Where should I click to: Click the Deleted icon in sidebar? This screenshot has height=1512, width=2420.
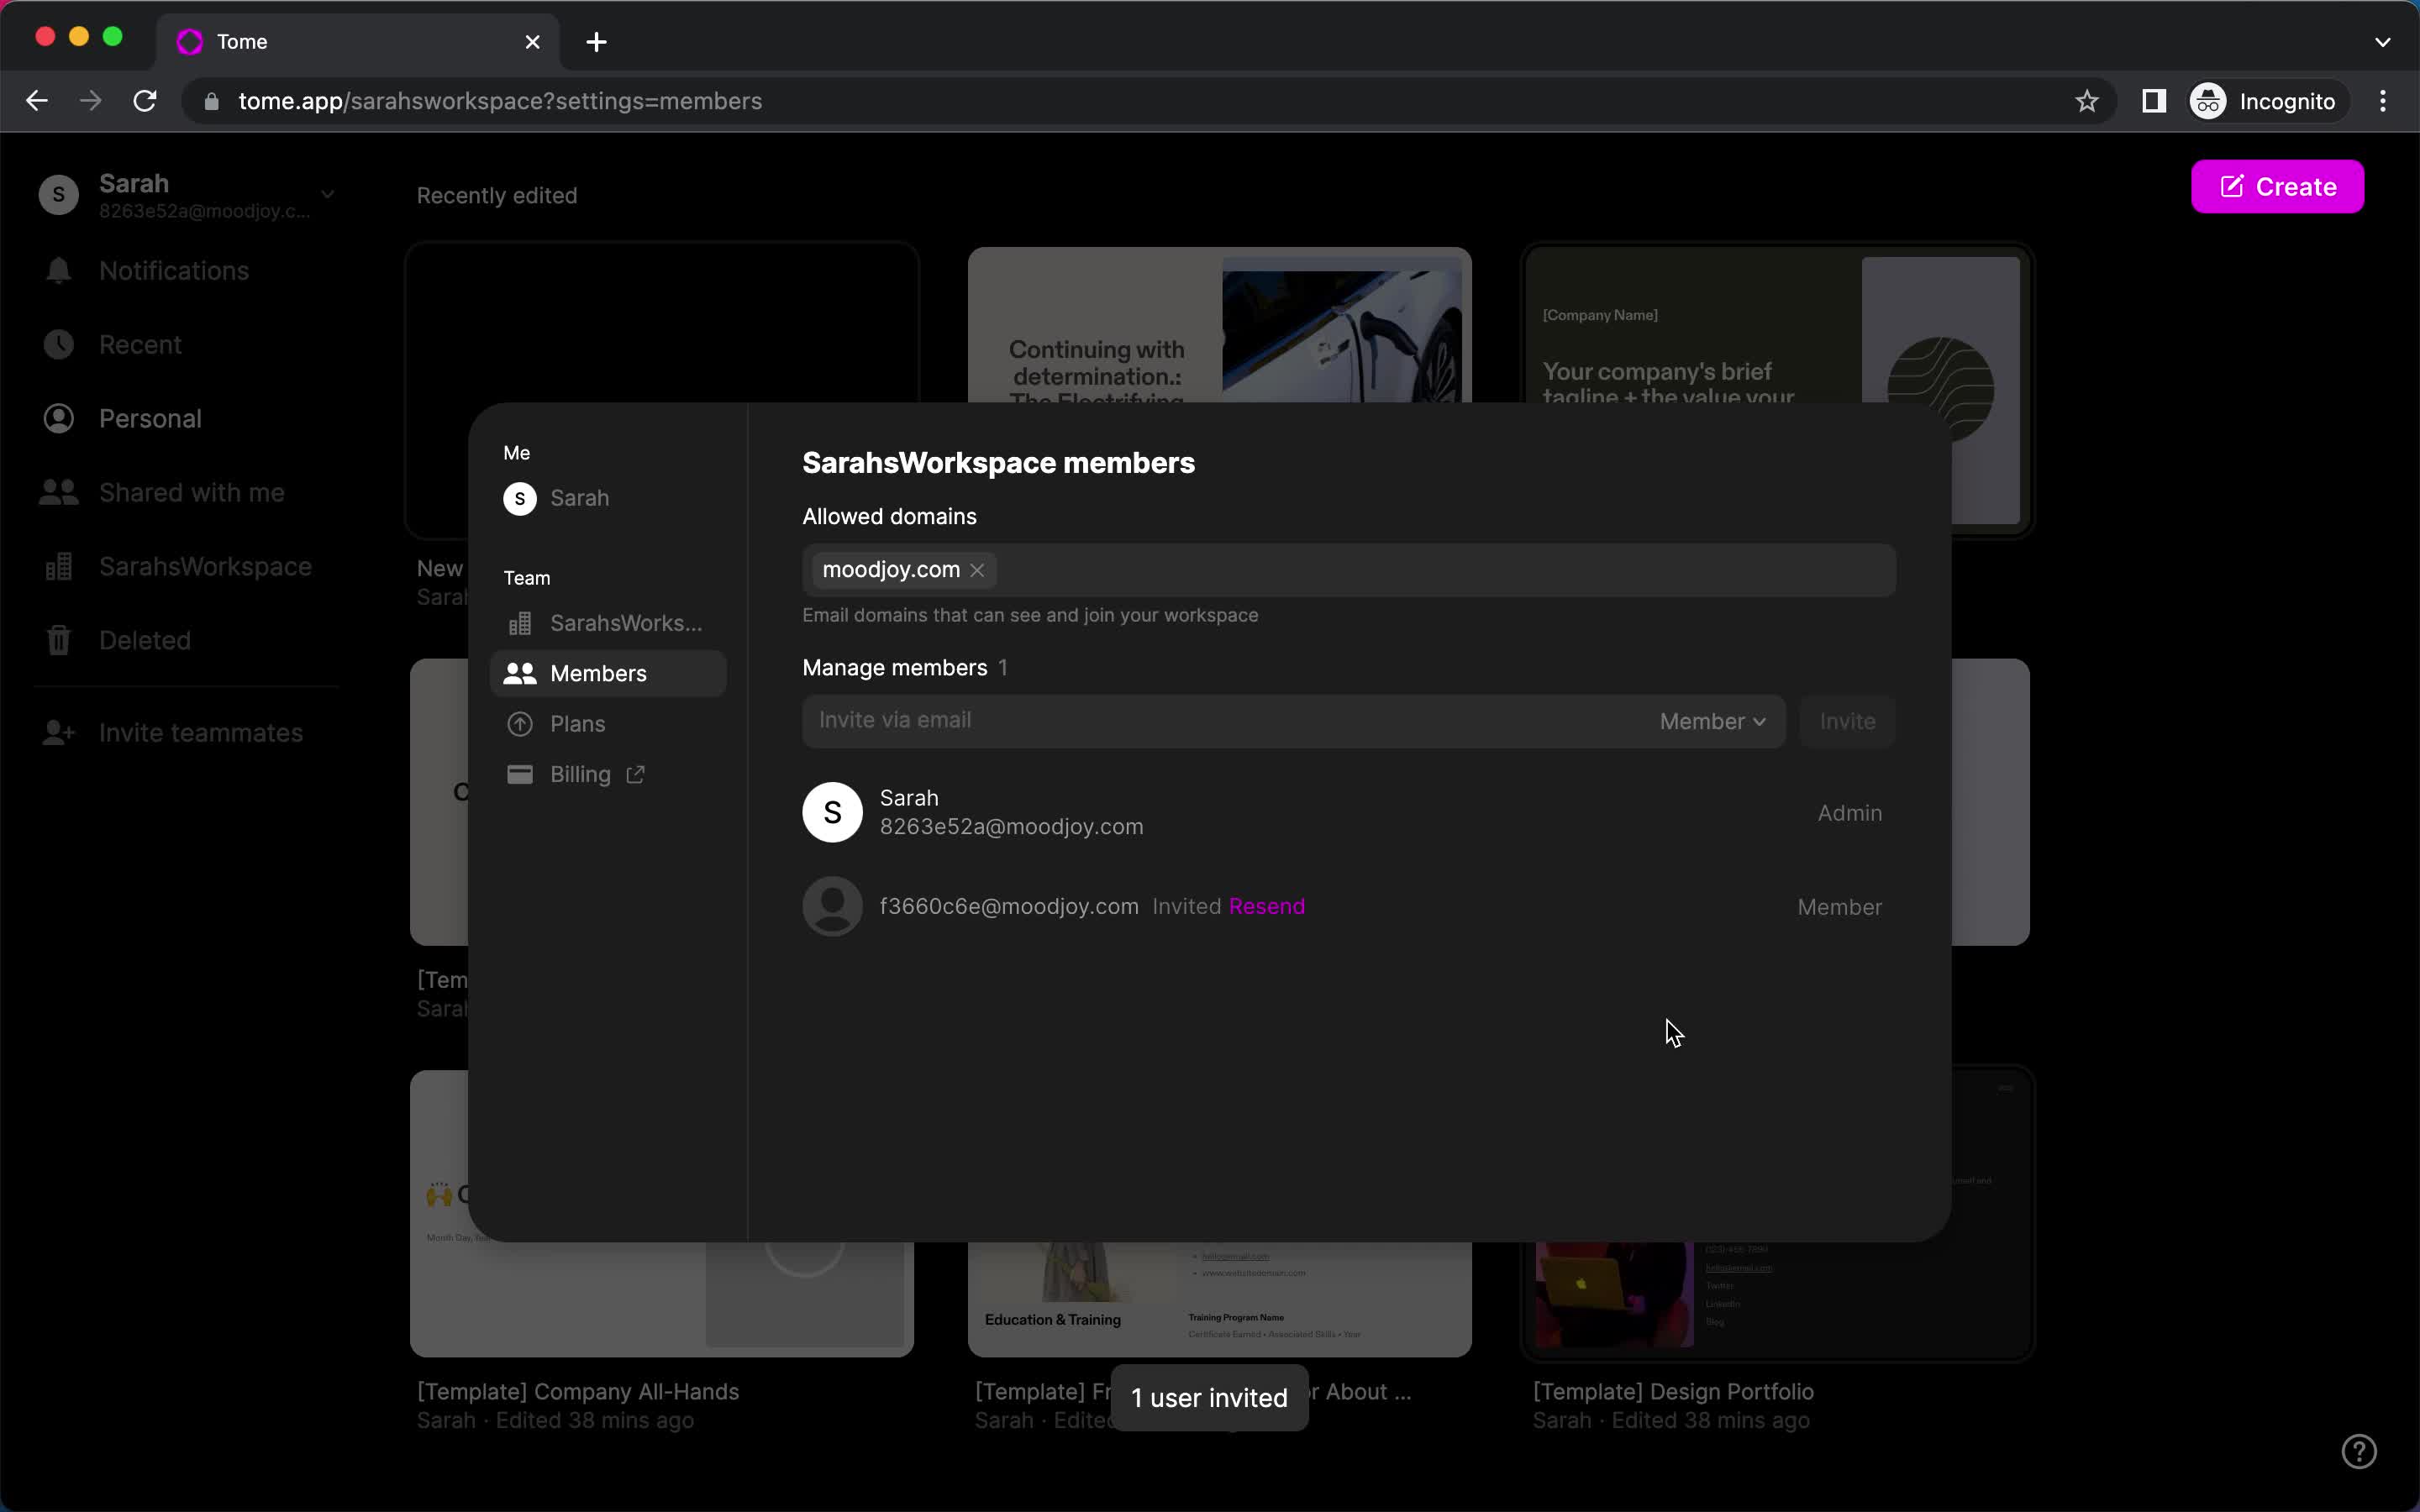tap(59, 639)
